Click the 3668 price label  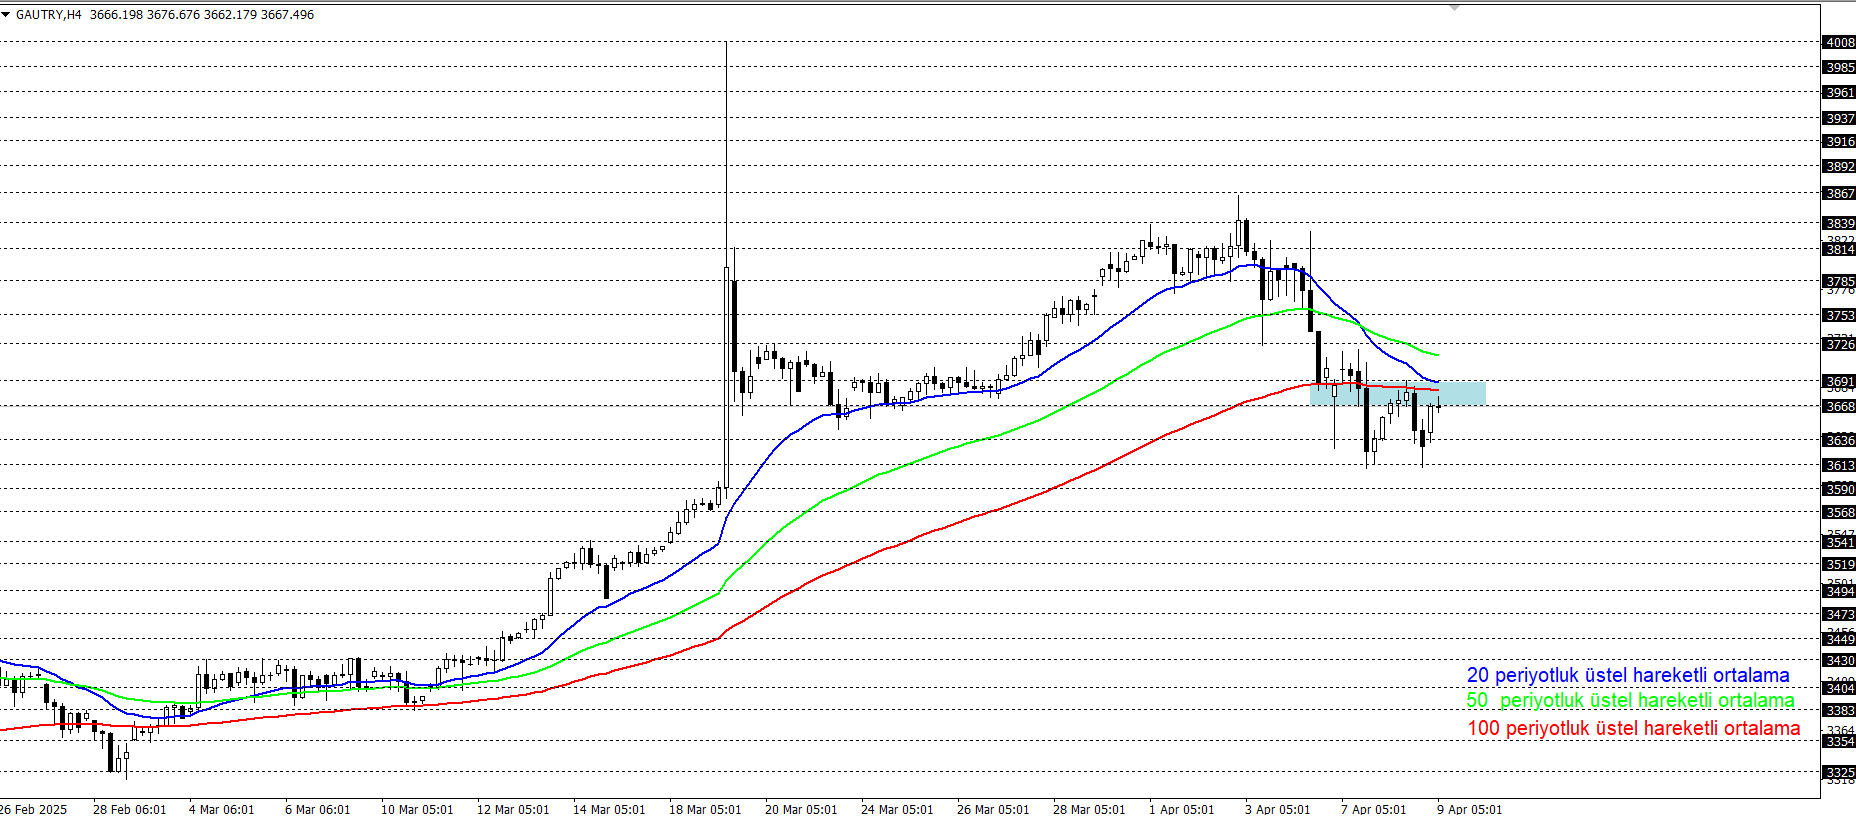coord(1840,406)
